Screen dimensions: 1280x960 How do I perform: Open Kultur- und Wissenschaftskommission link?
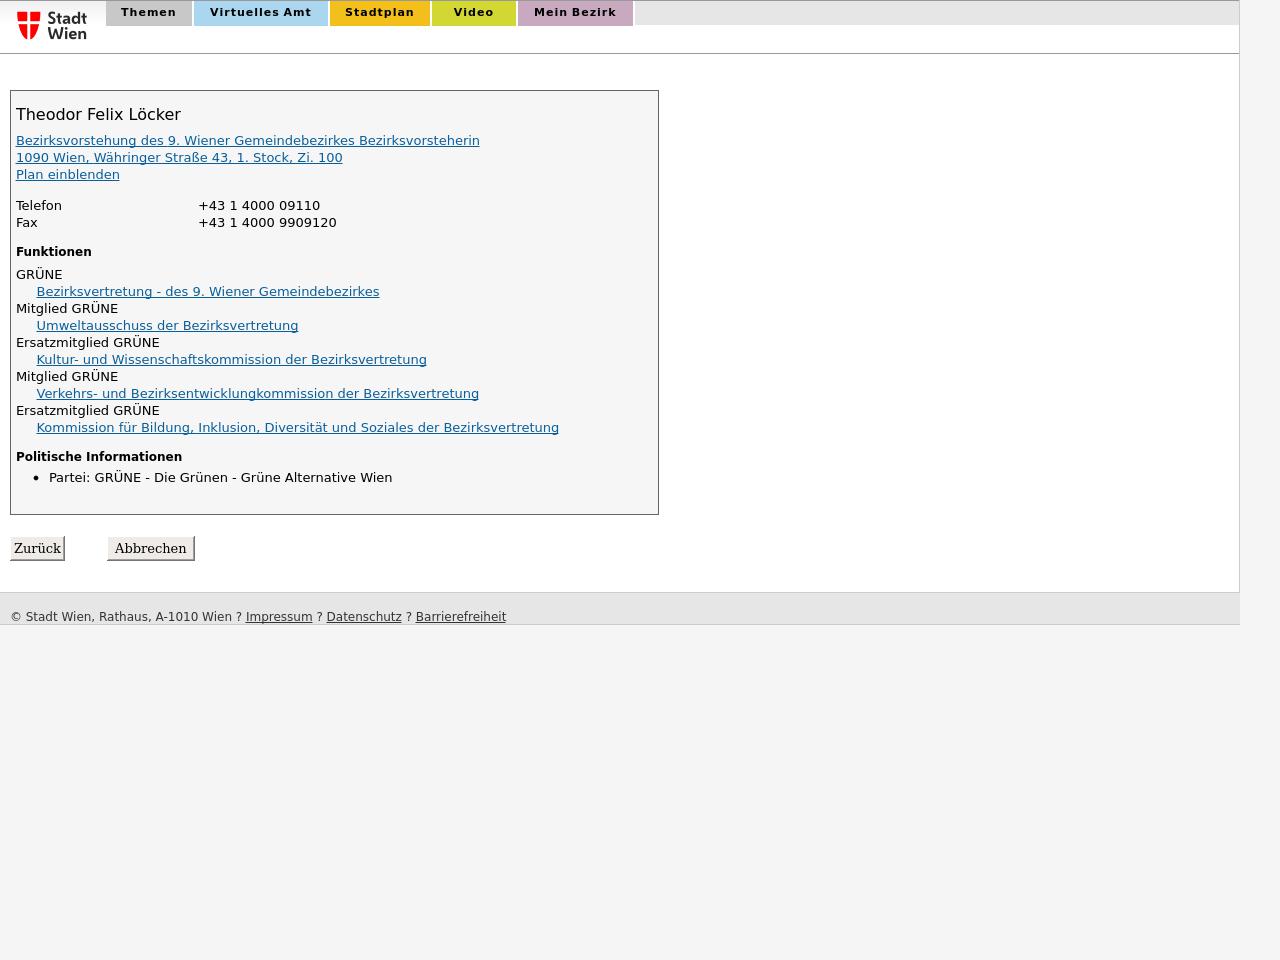(231, 360)
